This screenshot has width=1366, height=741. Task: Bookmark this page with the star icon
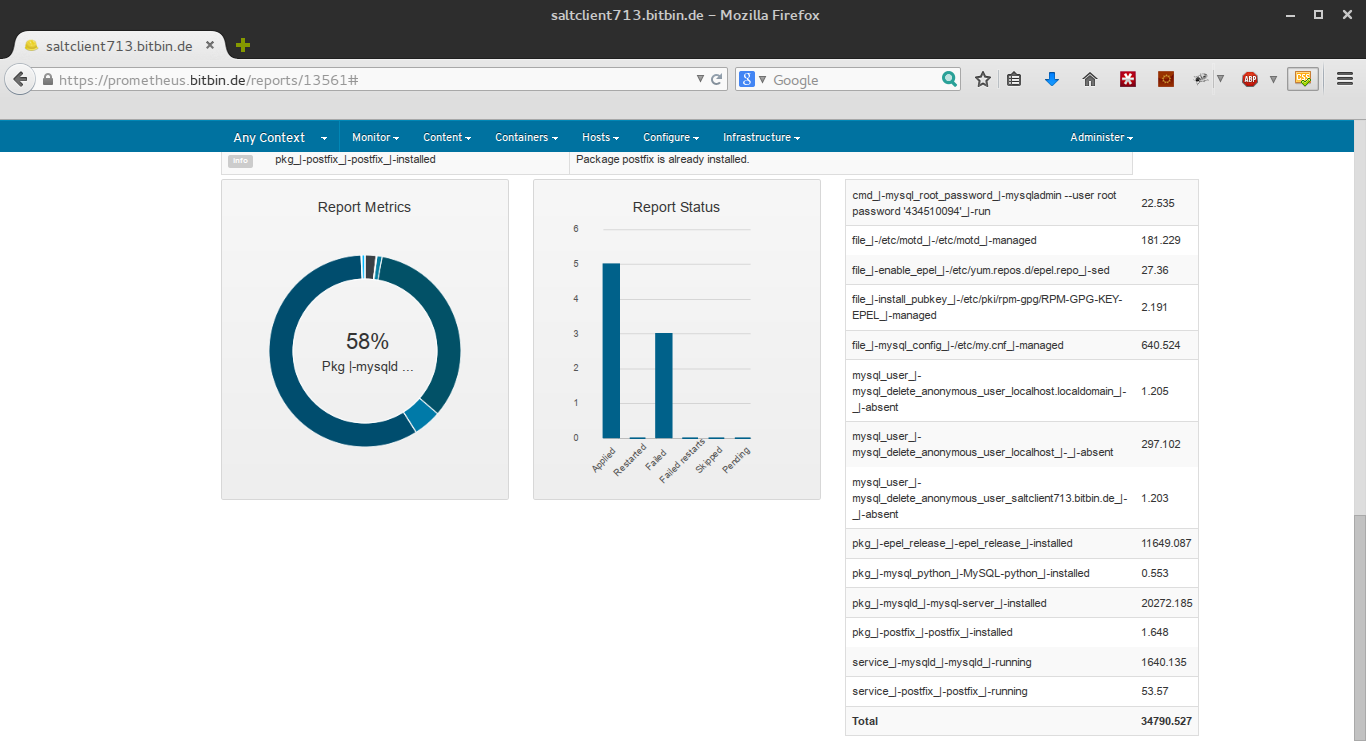click(x=983, y=79)
